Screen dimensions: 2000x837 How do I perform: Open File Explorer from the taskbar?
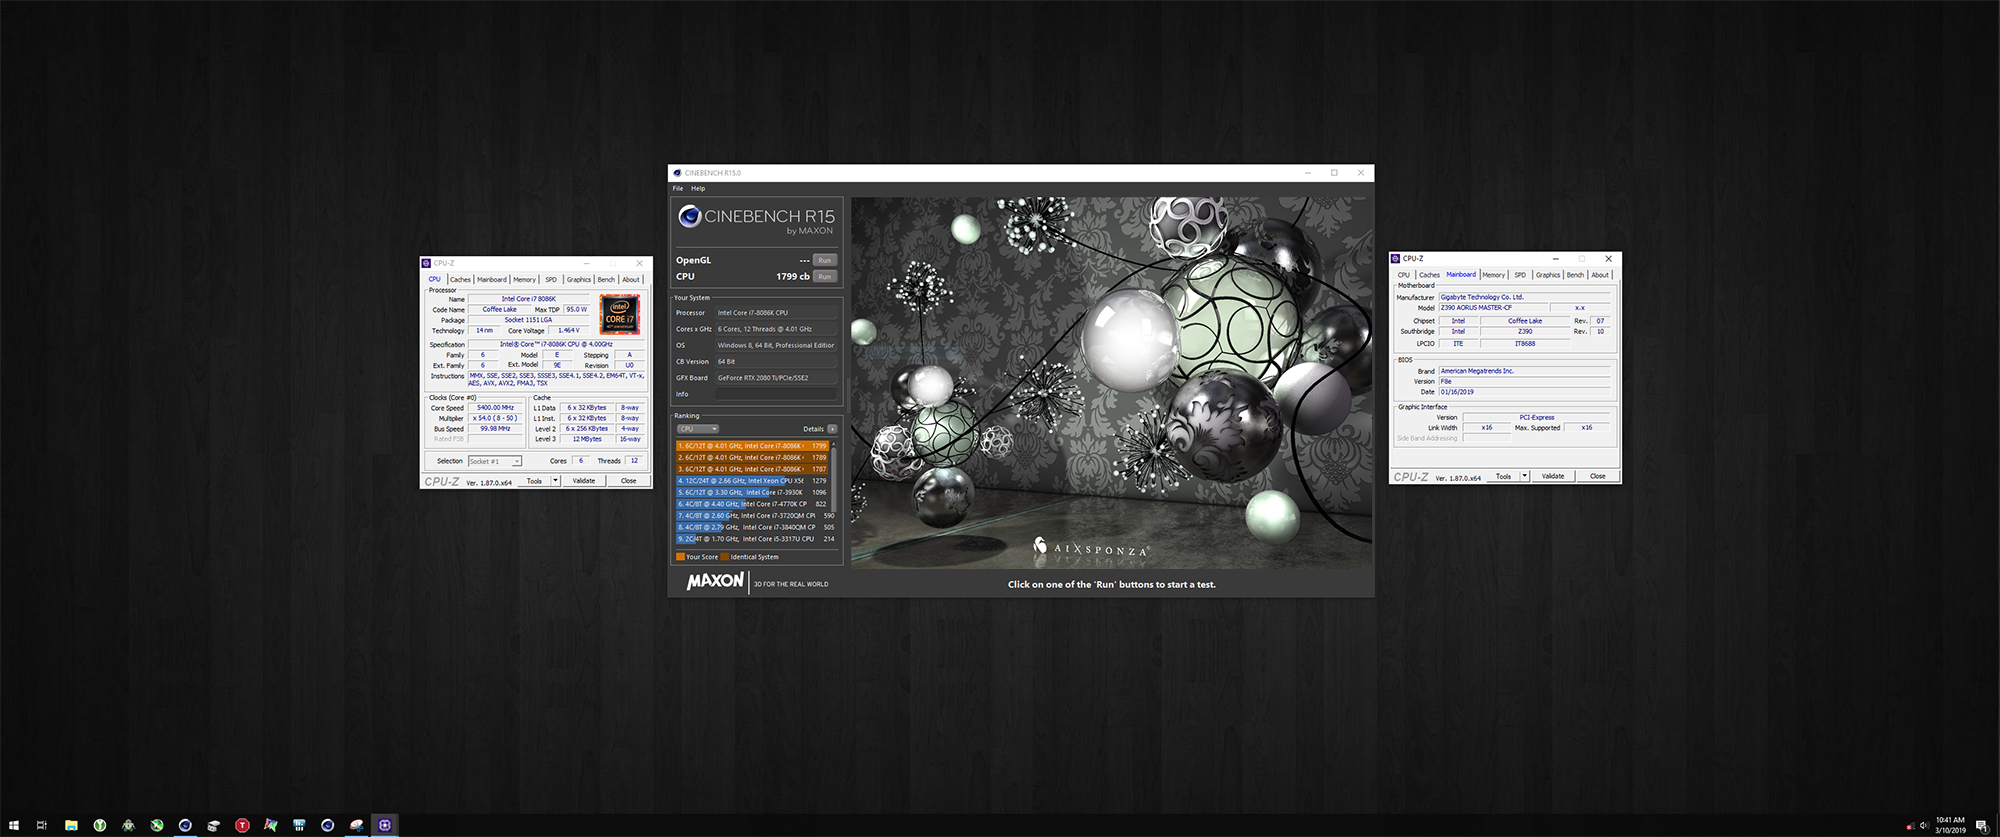pos(71,825)
